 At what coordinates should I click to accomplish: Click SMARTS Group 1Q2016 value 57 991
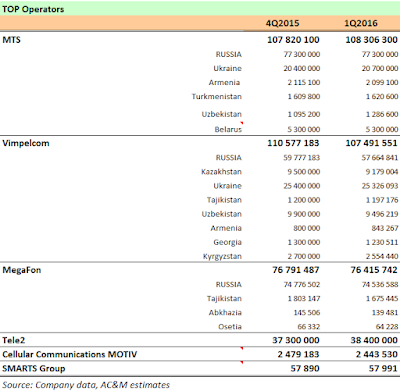tap(383, 369)
